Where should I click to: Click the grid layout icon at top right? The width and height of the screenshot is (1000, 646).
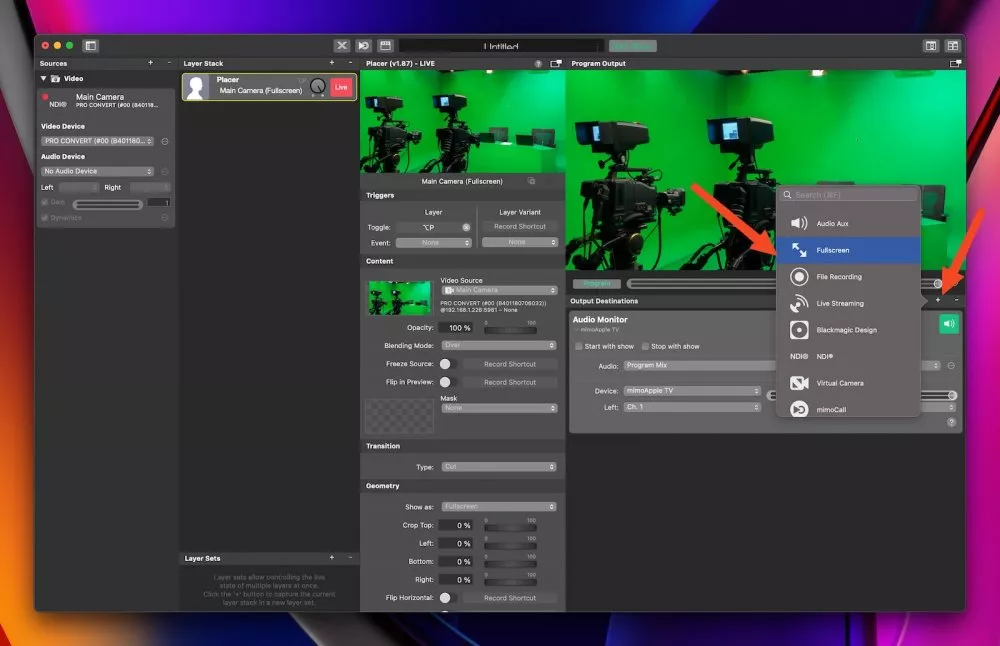coord(953,45)
